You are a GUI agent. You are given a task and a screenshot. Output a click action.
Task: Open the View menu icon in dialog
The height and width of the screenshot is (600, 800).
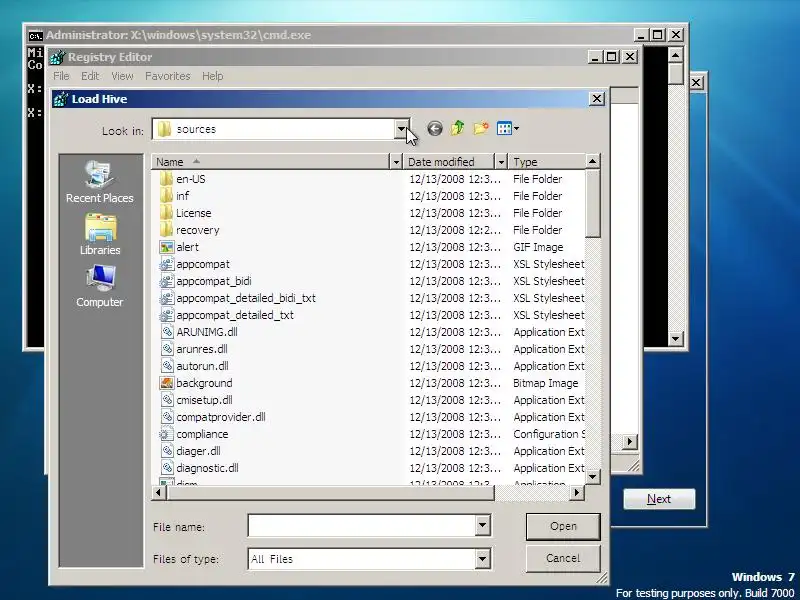pos(508,128)
